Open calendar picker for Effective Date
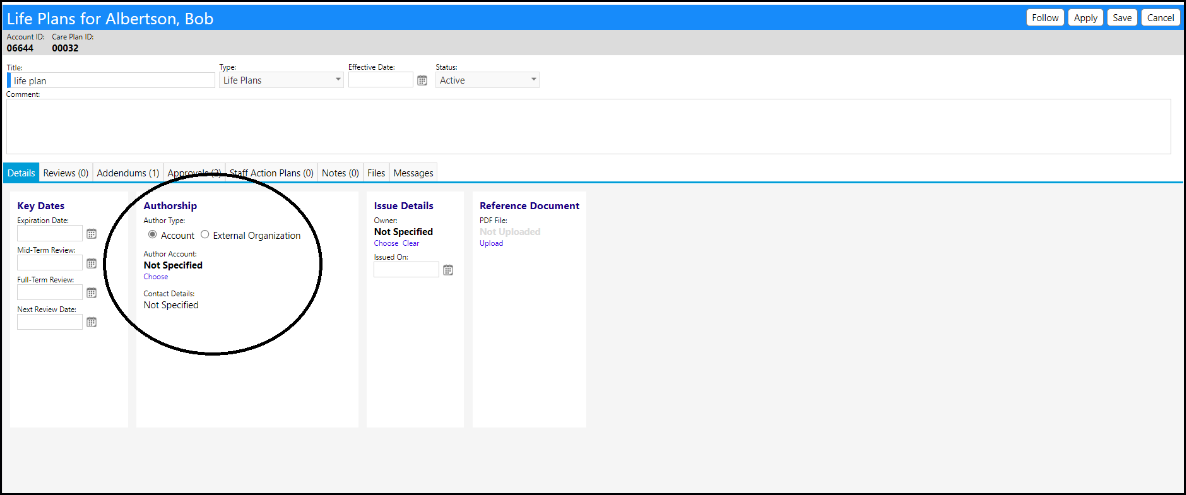Screen dimensions: 1186x495 pos(422,80)
